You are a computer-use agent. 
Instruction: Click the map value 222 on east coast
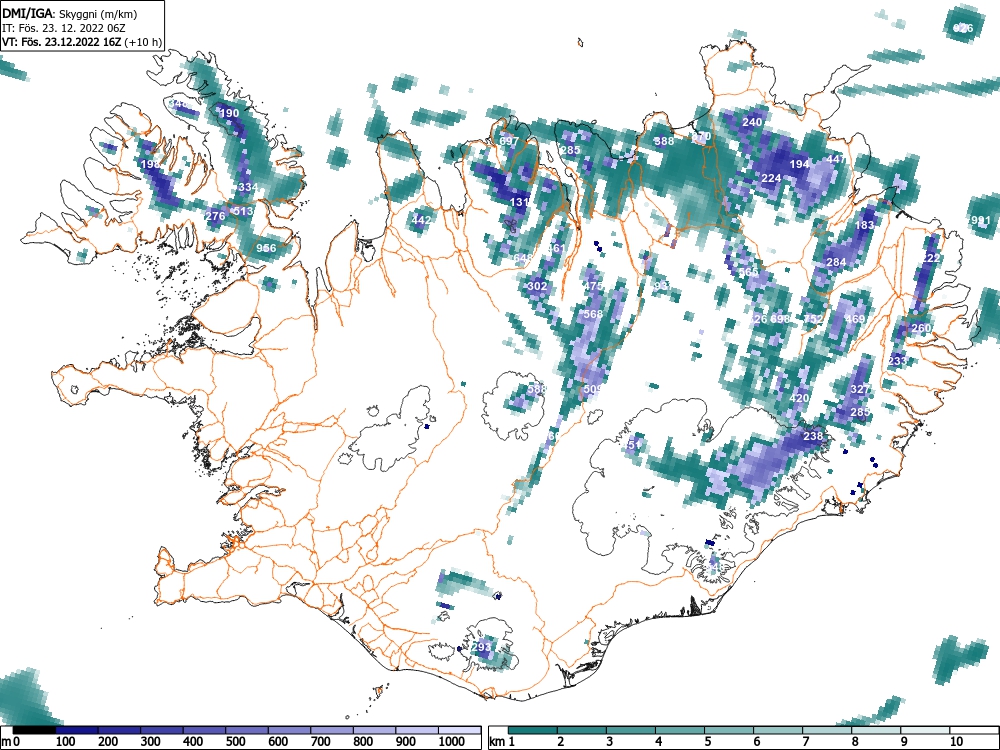(x=930, y=258)
